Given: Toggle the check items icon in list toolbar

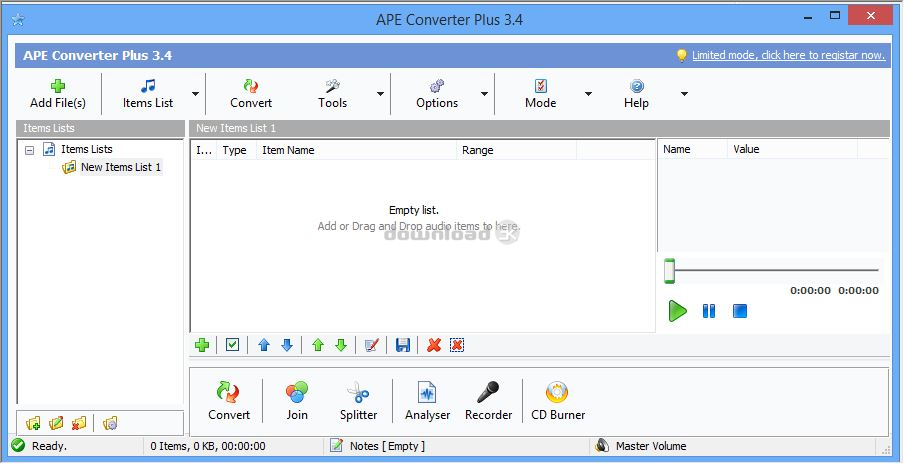Looking at the screenshot, I should click(x=233, y=345).
